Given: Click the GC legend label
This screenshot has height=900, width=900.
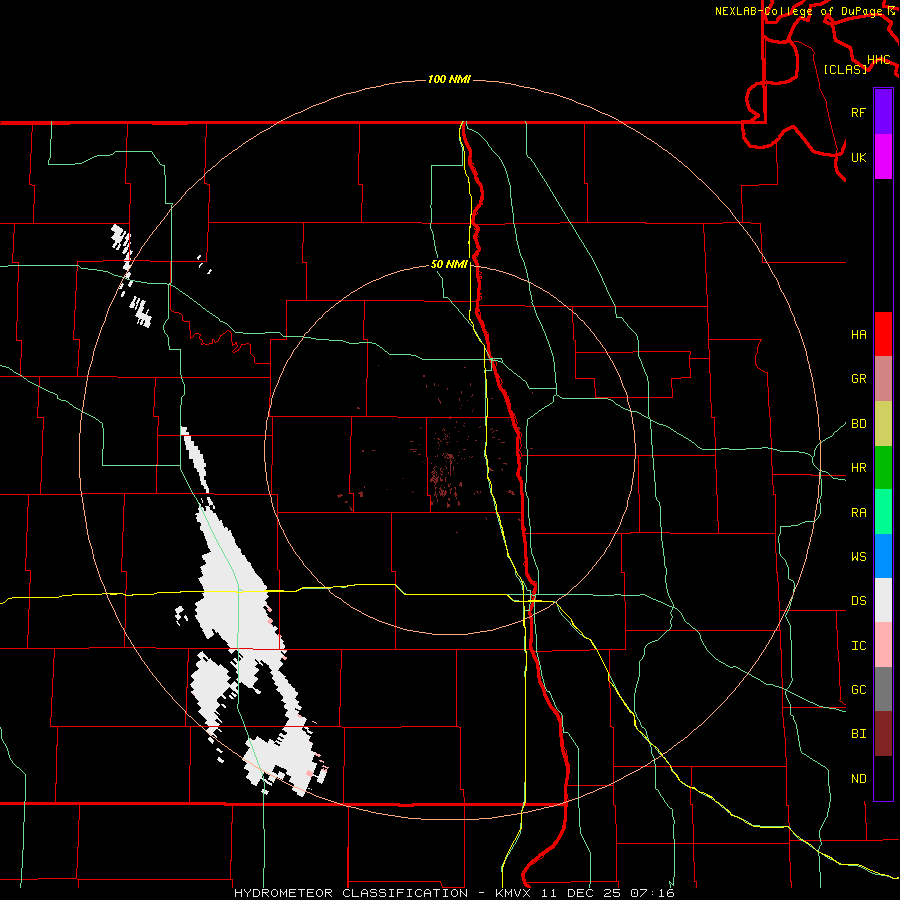Looking at the screenshot, I should [858, 690].
